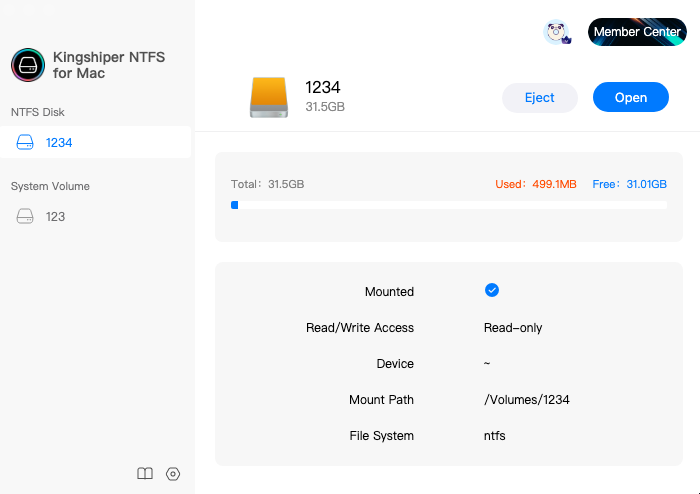Click the 'Kingshiper NTFS for Mac' title

click(109, 65)
